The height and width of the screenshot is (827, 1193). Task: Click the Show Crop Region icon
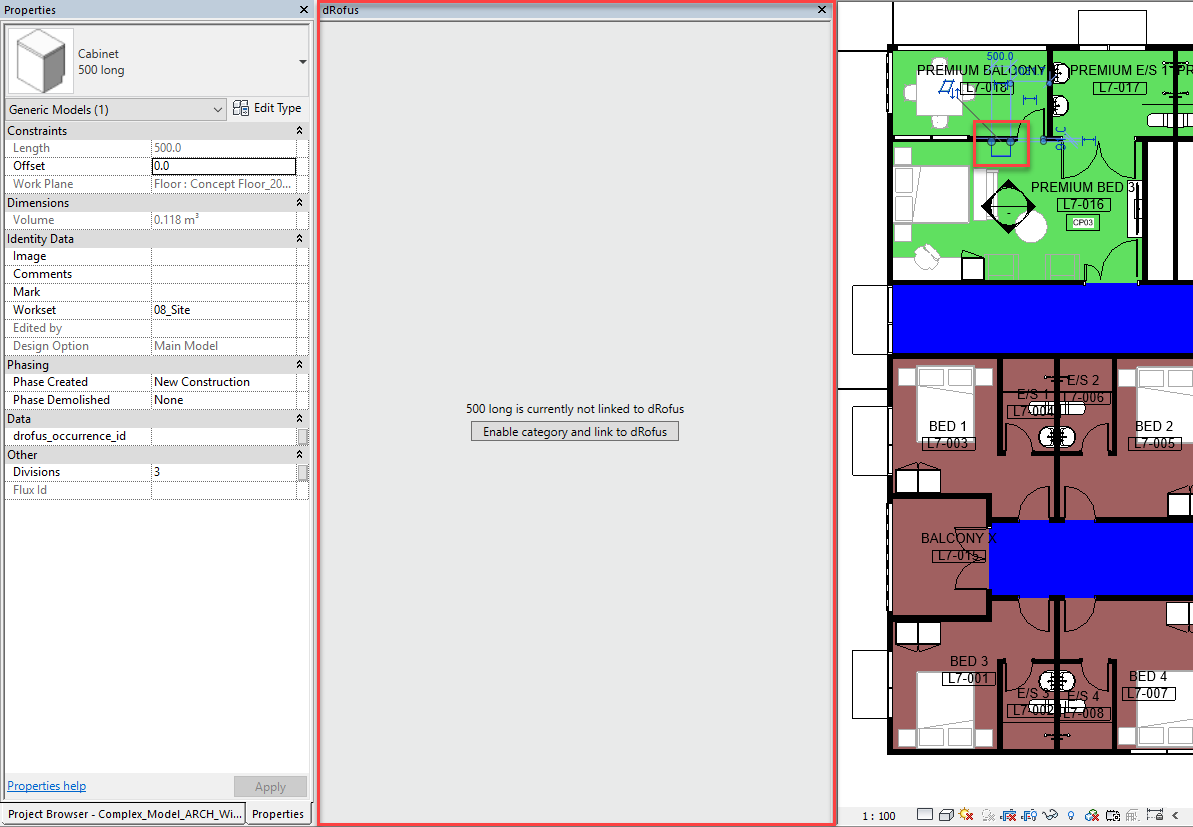coord(1028,816)
